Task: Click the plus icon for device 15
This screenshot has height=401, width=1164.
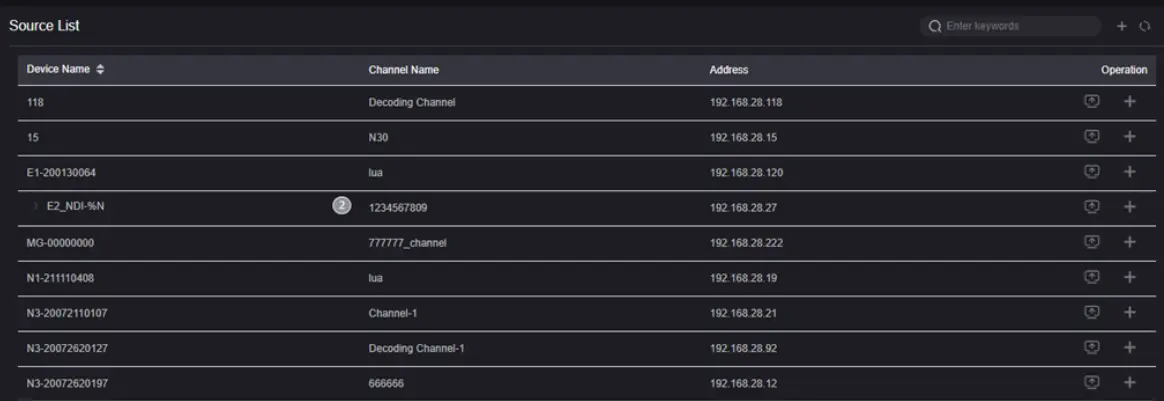Action: point(1130,137)
